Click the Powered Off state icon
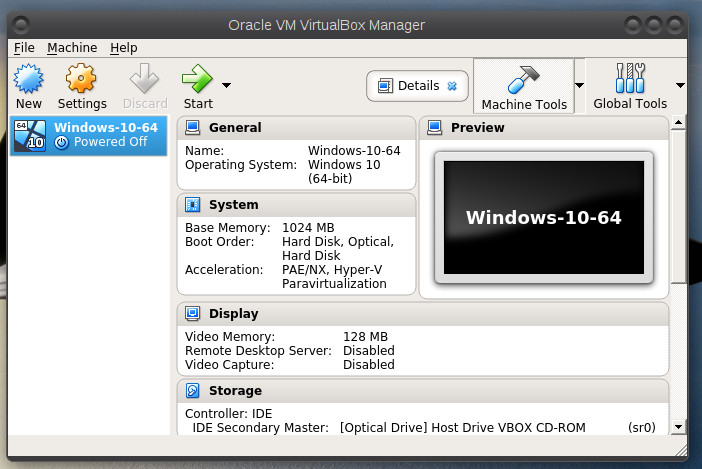The width and height of the screenshot is (702, 469). coord(61,142)
